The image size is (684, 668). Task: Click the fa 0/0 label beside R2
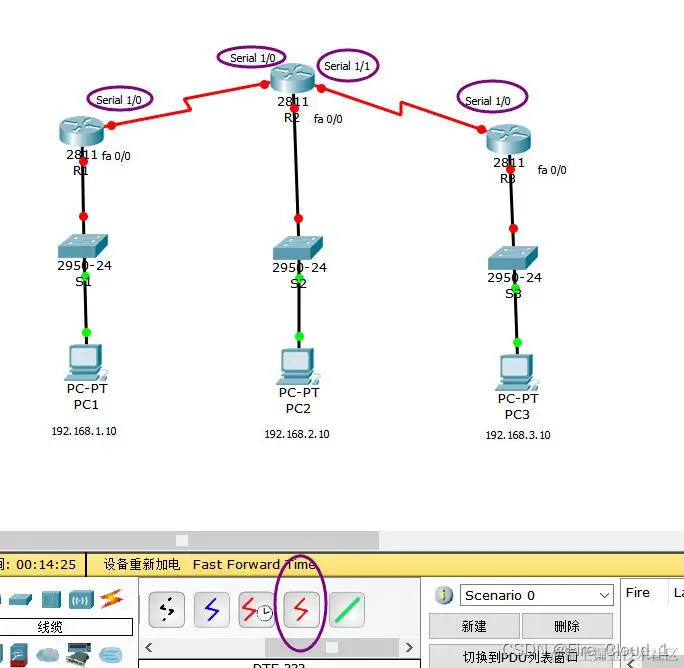328,119
